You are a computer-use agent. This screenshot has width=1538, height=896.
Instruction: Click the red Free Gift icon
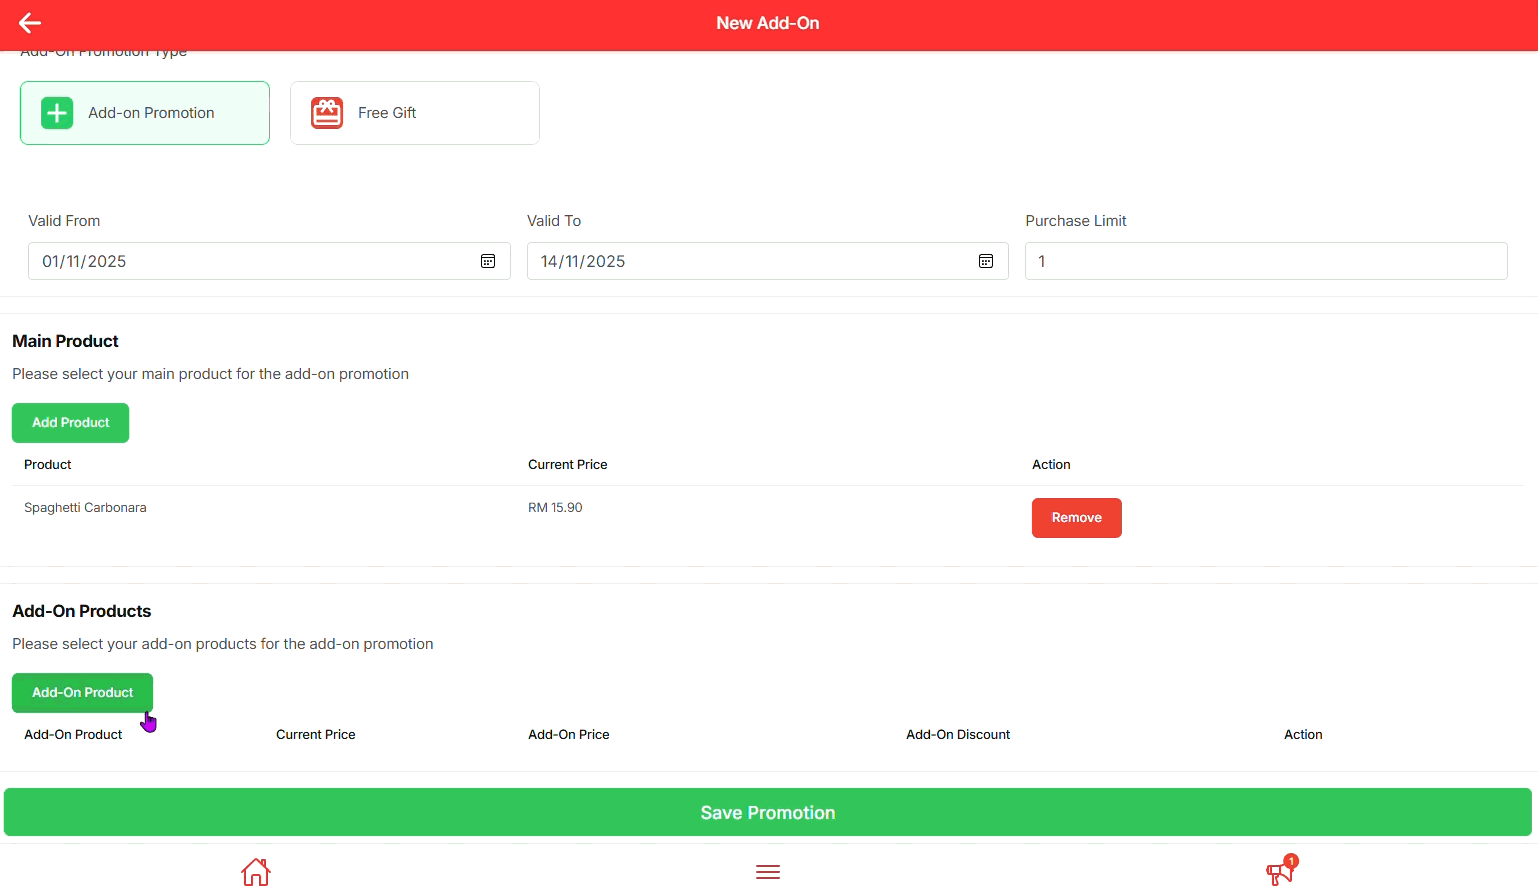(x=327, y=113)
